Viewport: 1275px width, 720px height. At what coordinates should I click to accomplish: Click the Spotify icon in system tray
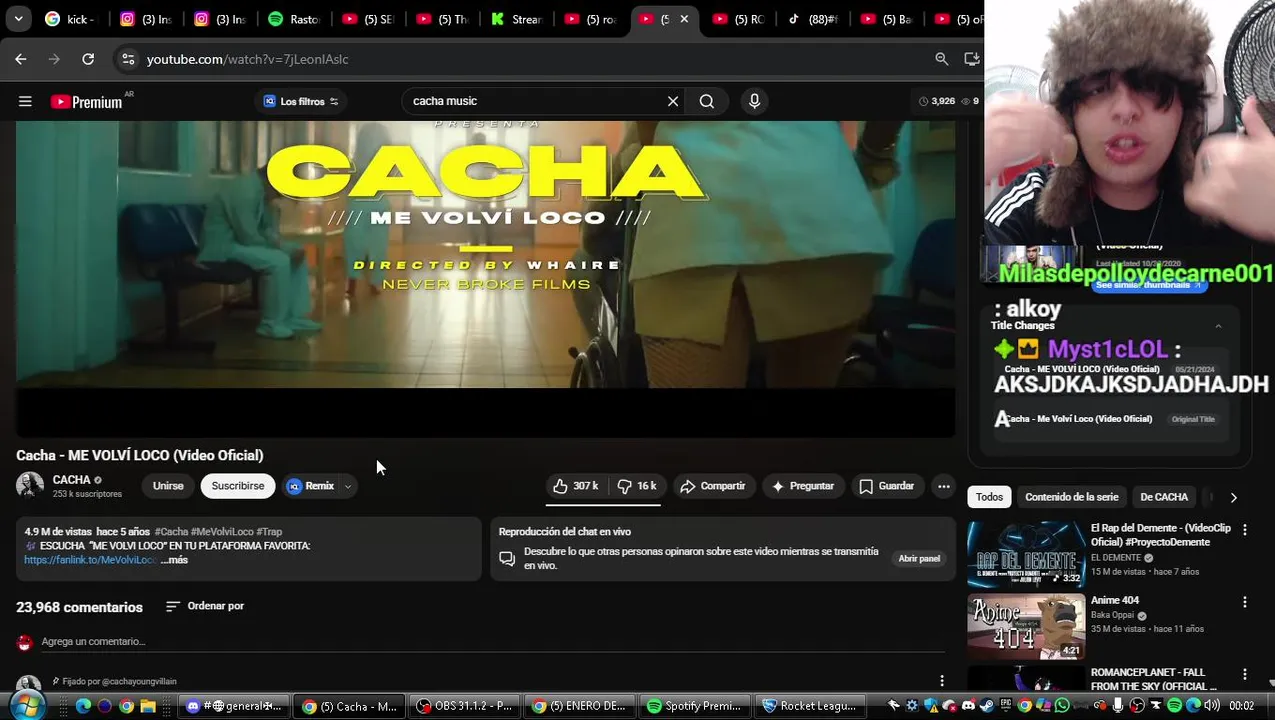[x=1174, y=706]
